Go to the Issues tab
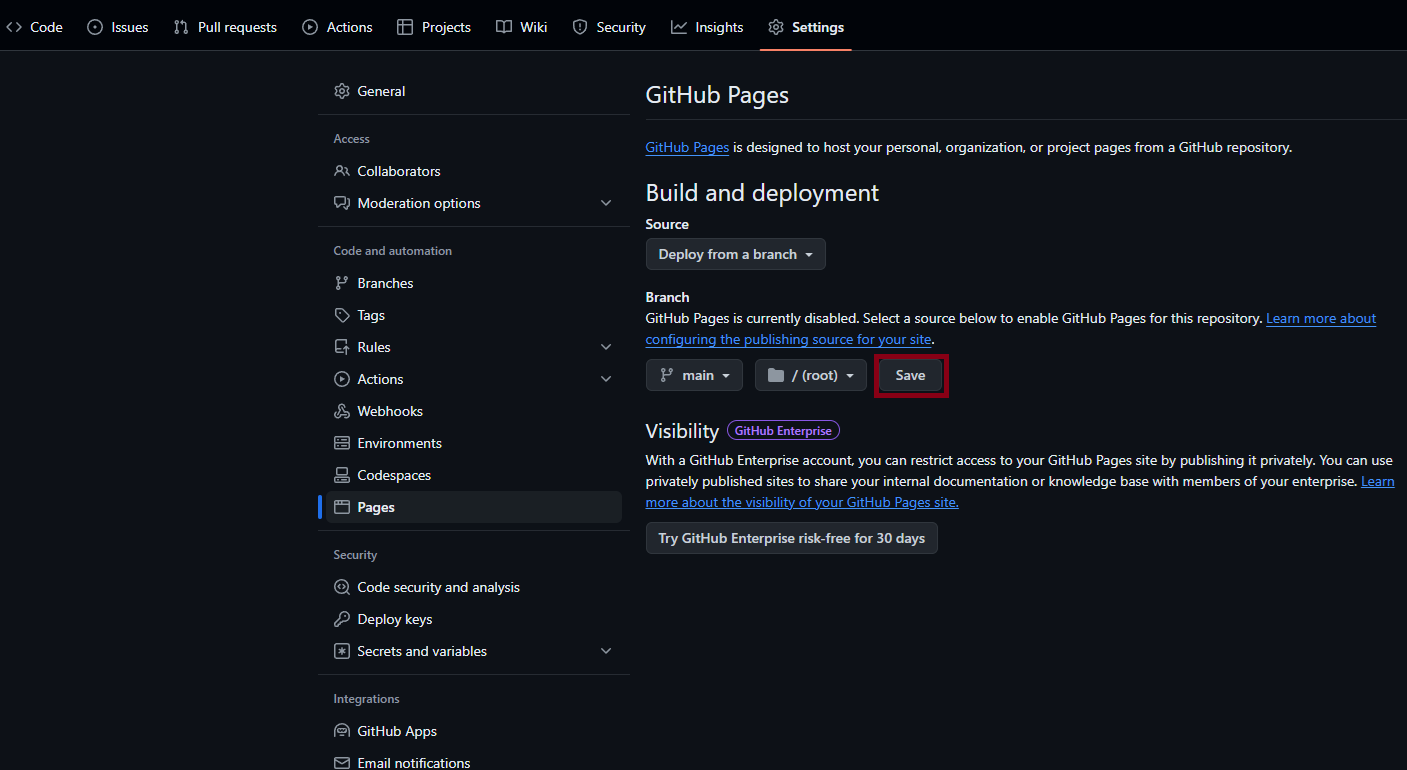 click(x=118, y=27)
